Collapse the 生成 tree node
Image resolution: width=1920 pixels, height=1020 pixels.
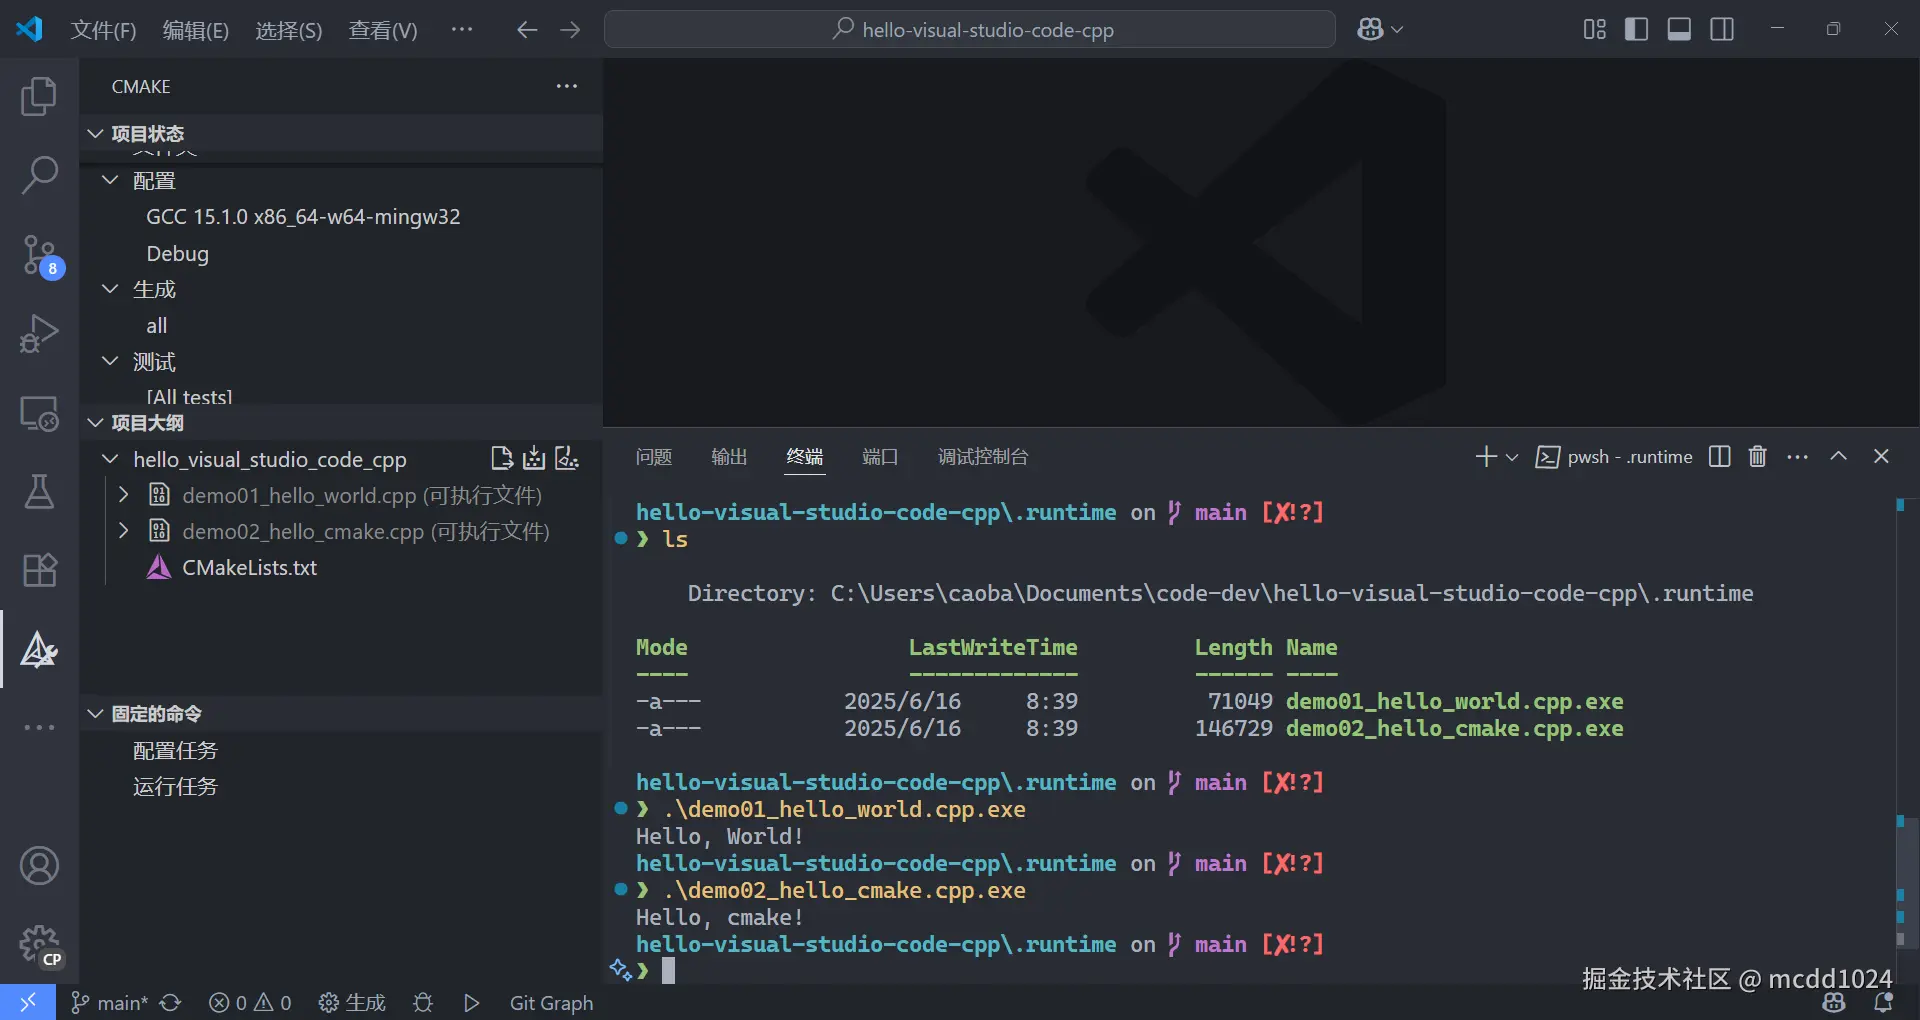click(110, 289)
